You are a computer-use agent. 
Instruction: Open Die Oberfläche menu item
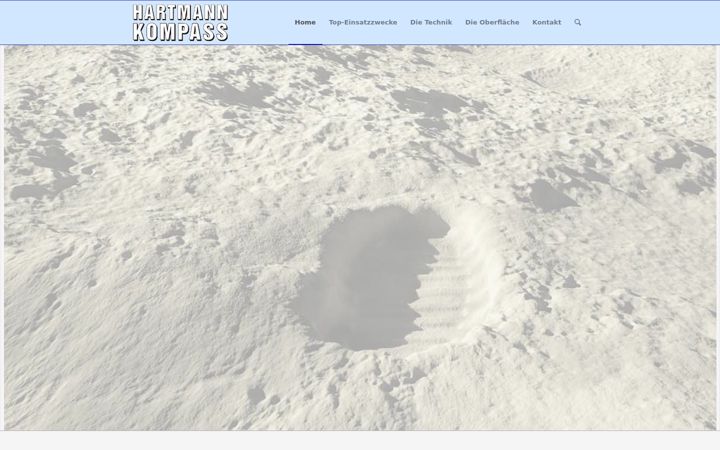(x=492, y=22)
